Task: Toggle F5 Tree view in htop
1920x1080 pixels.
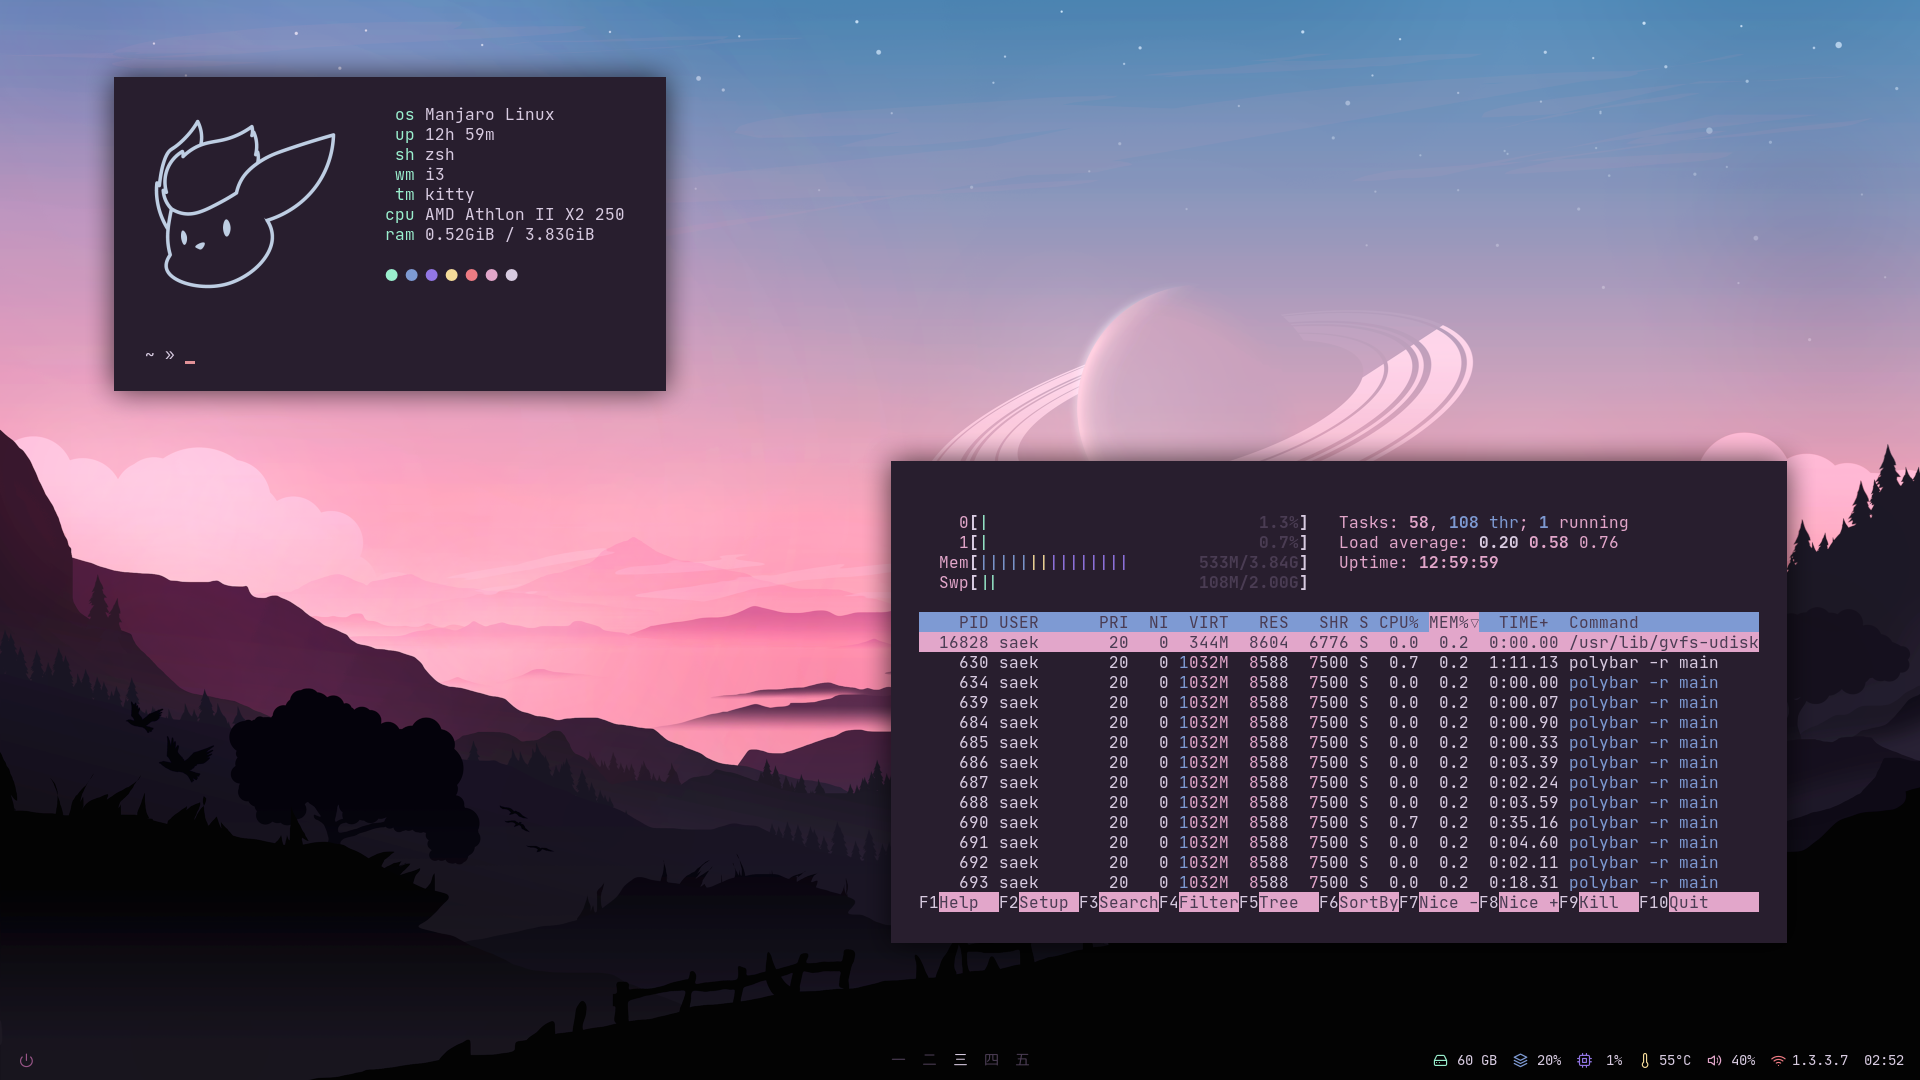Action: pos(1278,903)
